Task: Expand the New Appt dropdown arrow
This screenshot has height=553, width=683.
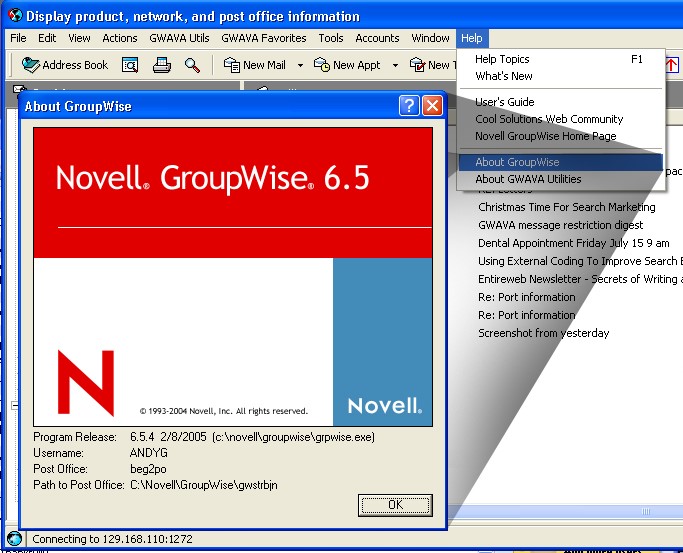Action: 395,65
